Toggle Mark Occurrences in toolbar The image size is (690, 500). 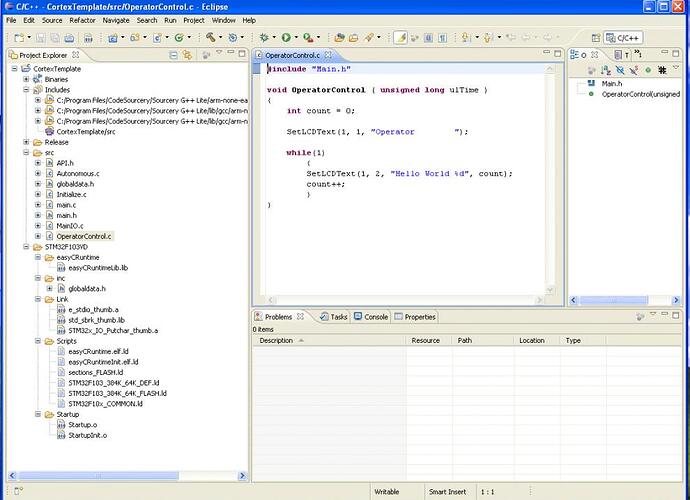point(400,38)
